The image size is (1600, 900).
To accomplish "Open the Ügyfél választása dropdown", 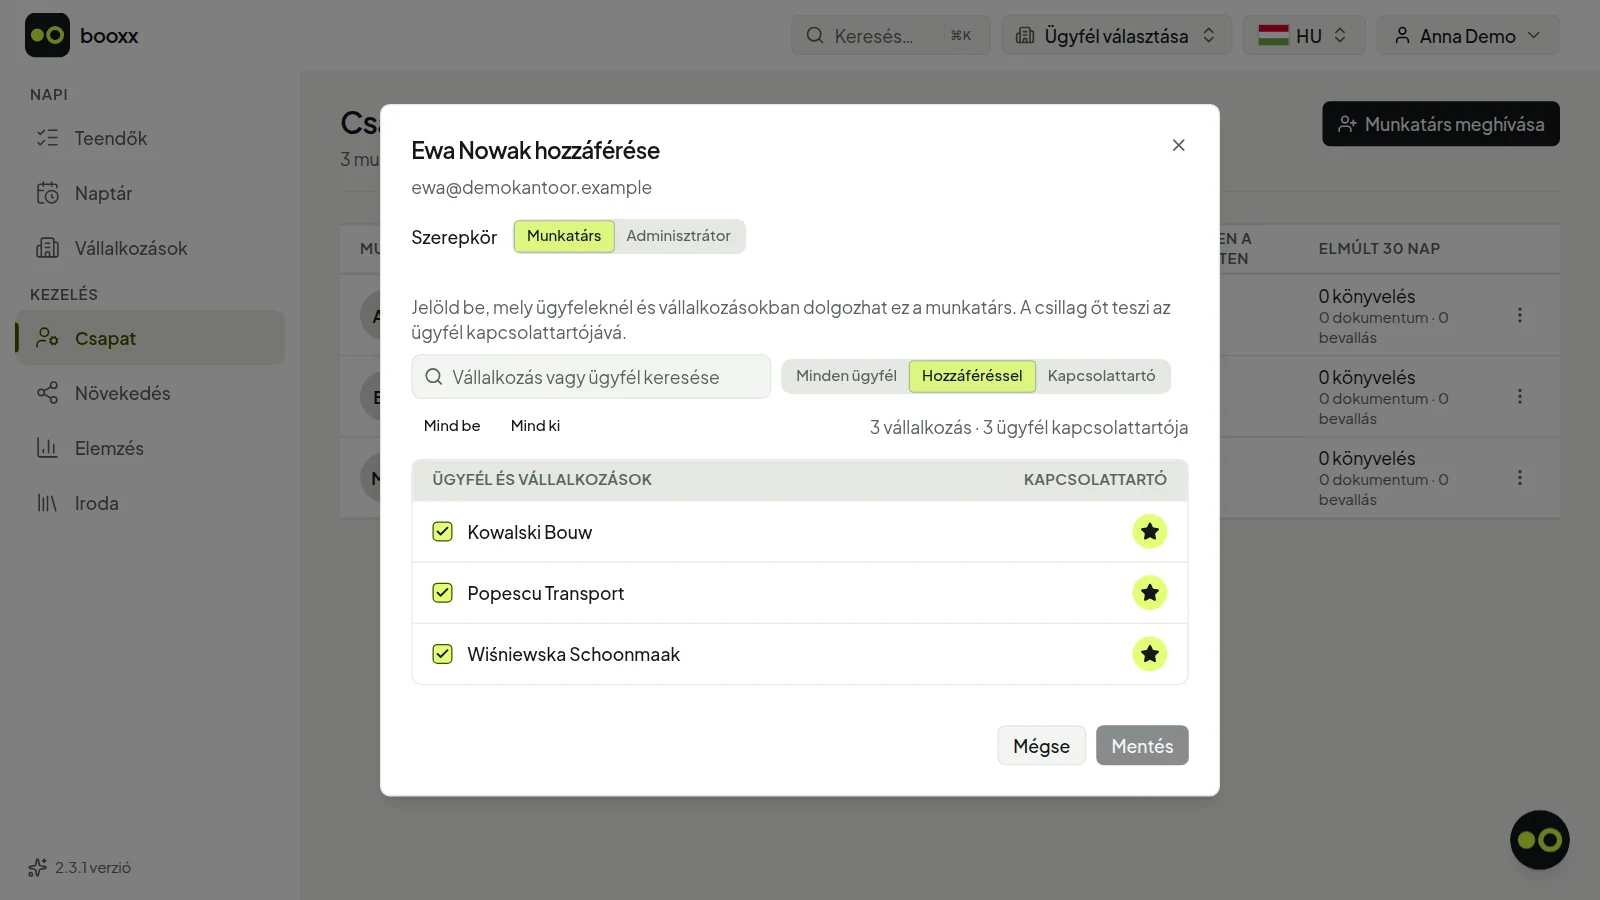I will pos(1116,35).
